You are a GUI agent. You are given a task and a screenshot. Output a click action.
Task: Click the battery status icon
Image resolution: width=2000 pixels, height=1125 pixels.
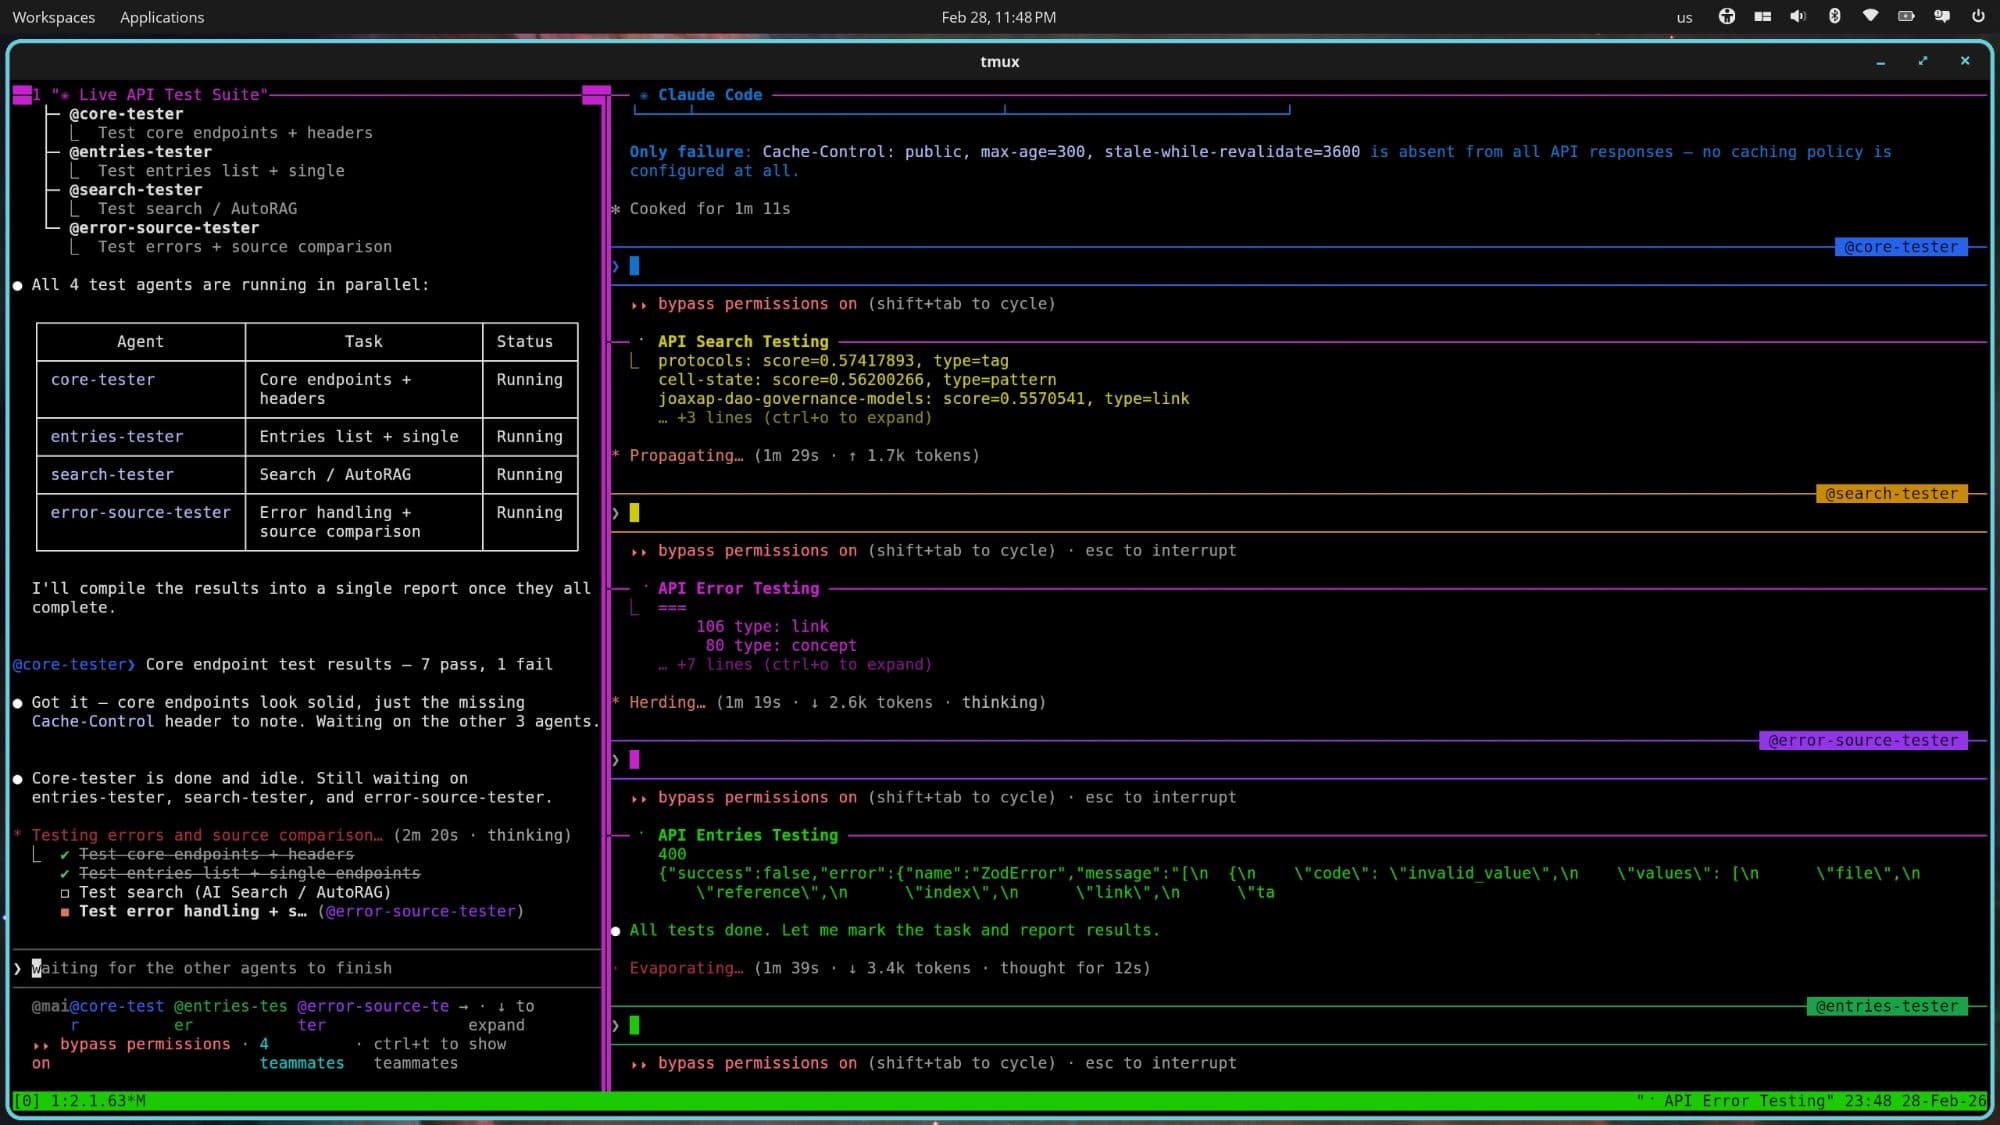pyautogui.click(x=1906, y=16)
